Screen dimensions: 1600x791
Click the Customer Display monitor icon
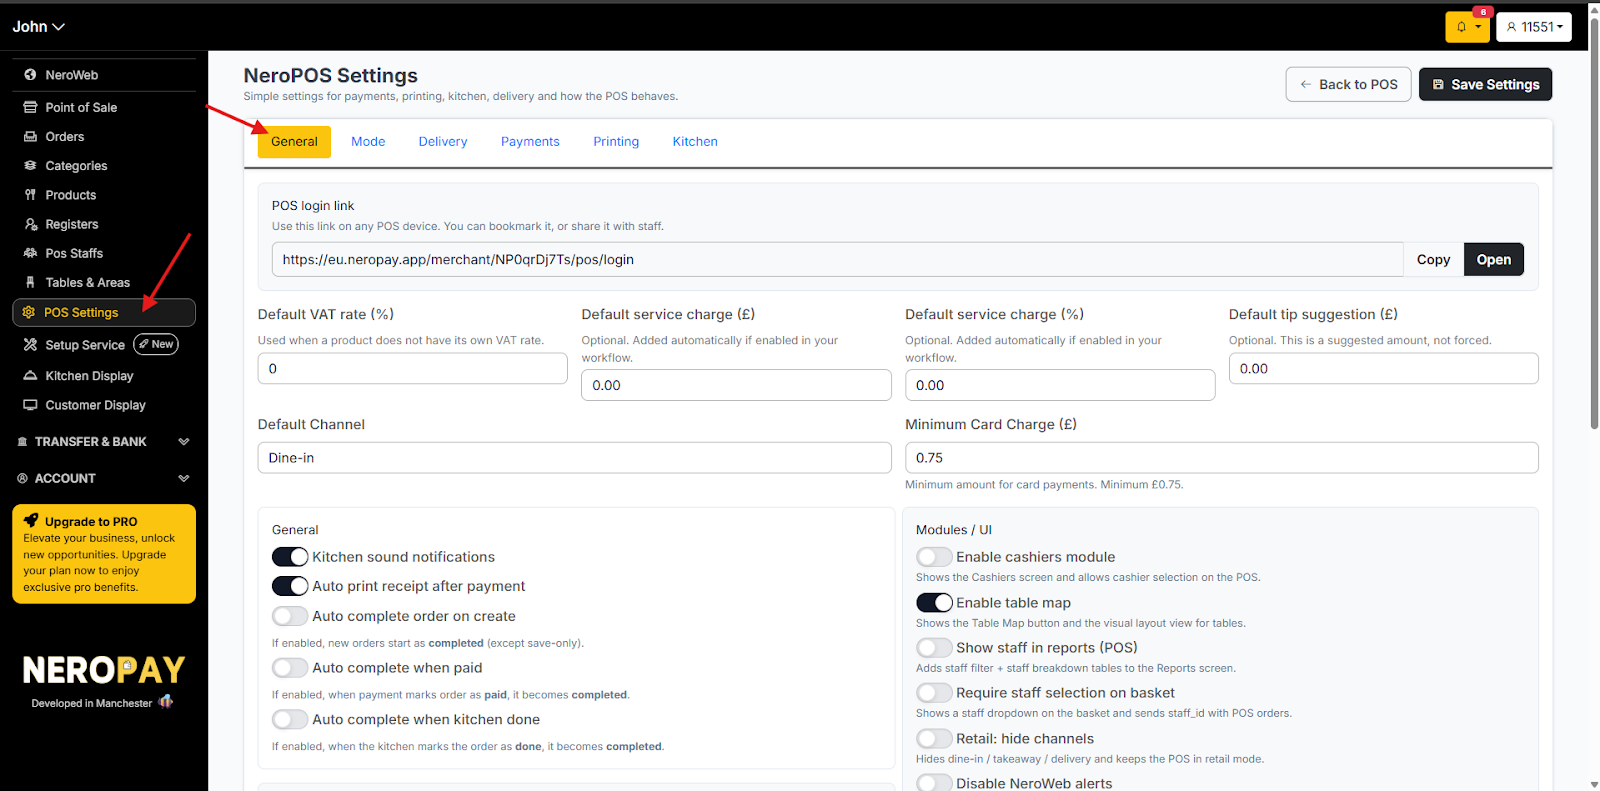[30, 405]
